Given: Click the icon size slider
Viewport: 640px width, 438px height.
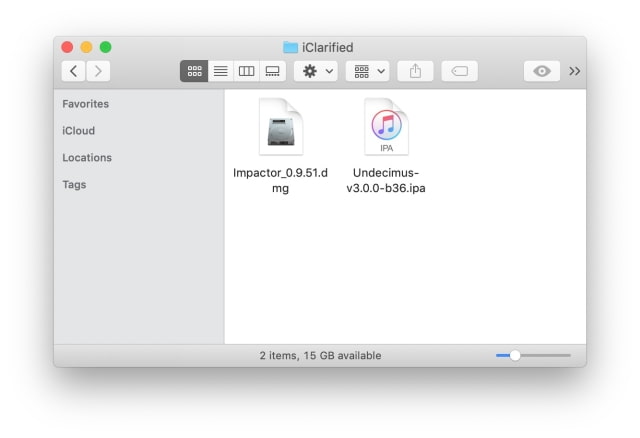Looking at the screenshot, I should pyautogui.click(x=532, y=355).
